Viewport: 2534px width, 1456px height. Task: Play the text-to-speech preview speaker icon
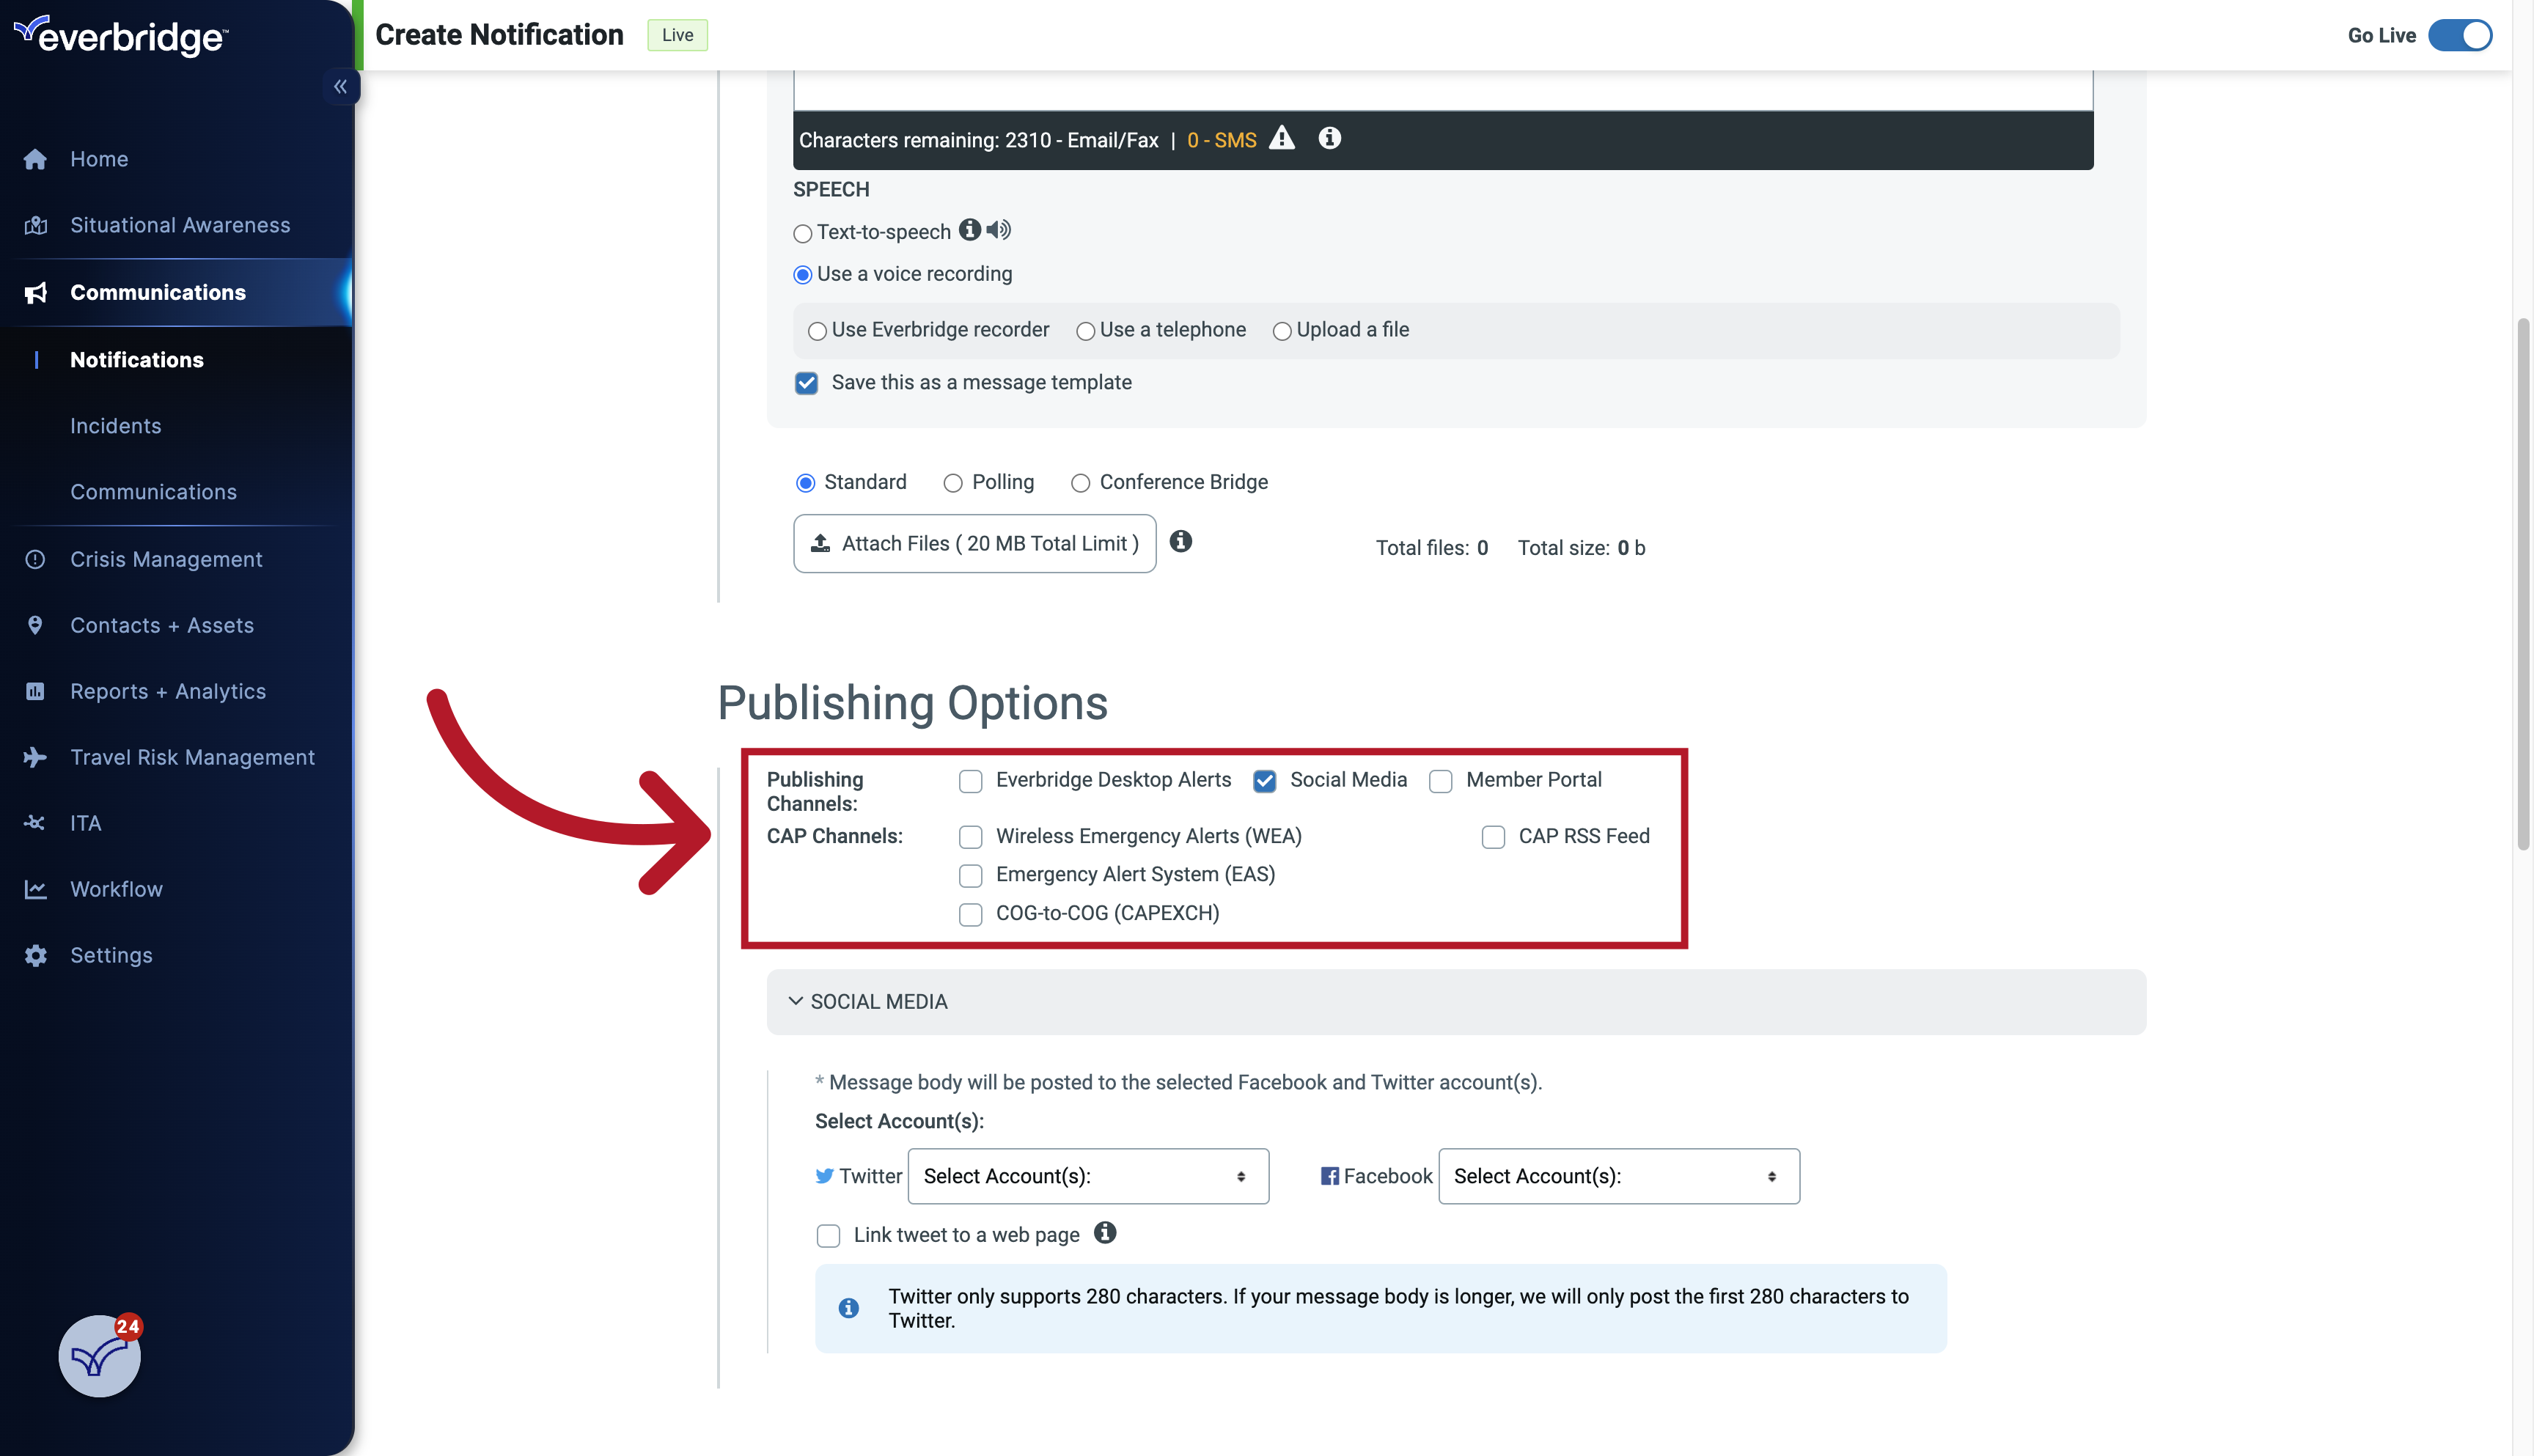coord(997,229)
